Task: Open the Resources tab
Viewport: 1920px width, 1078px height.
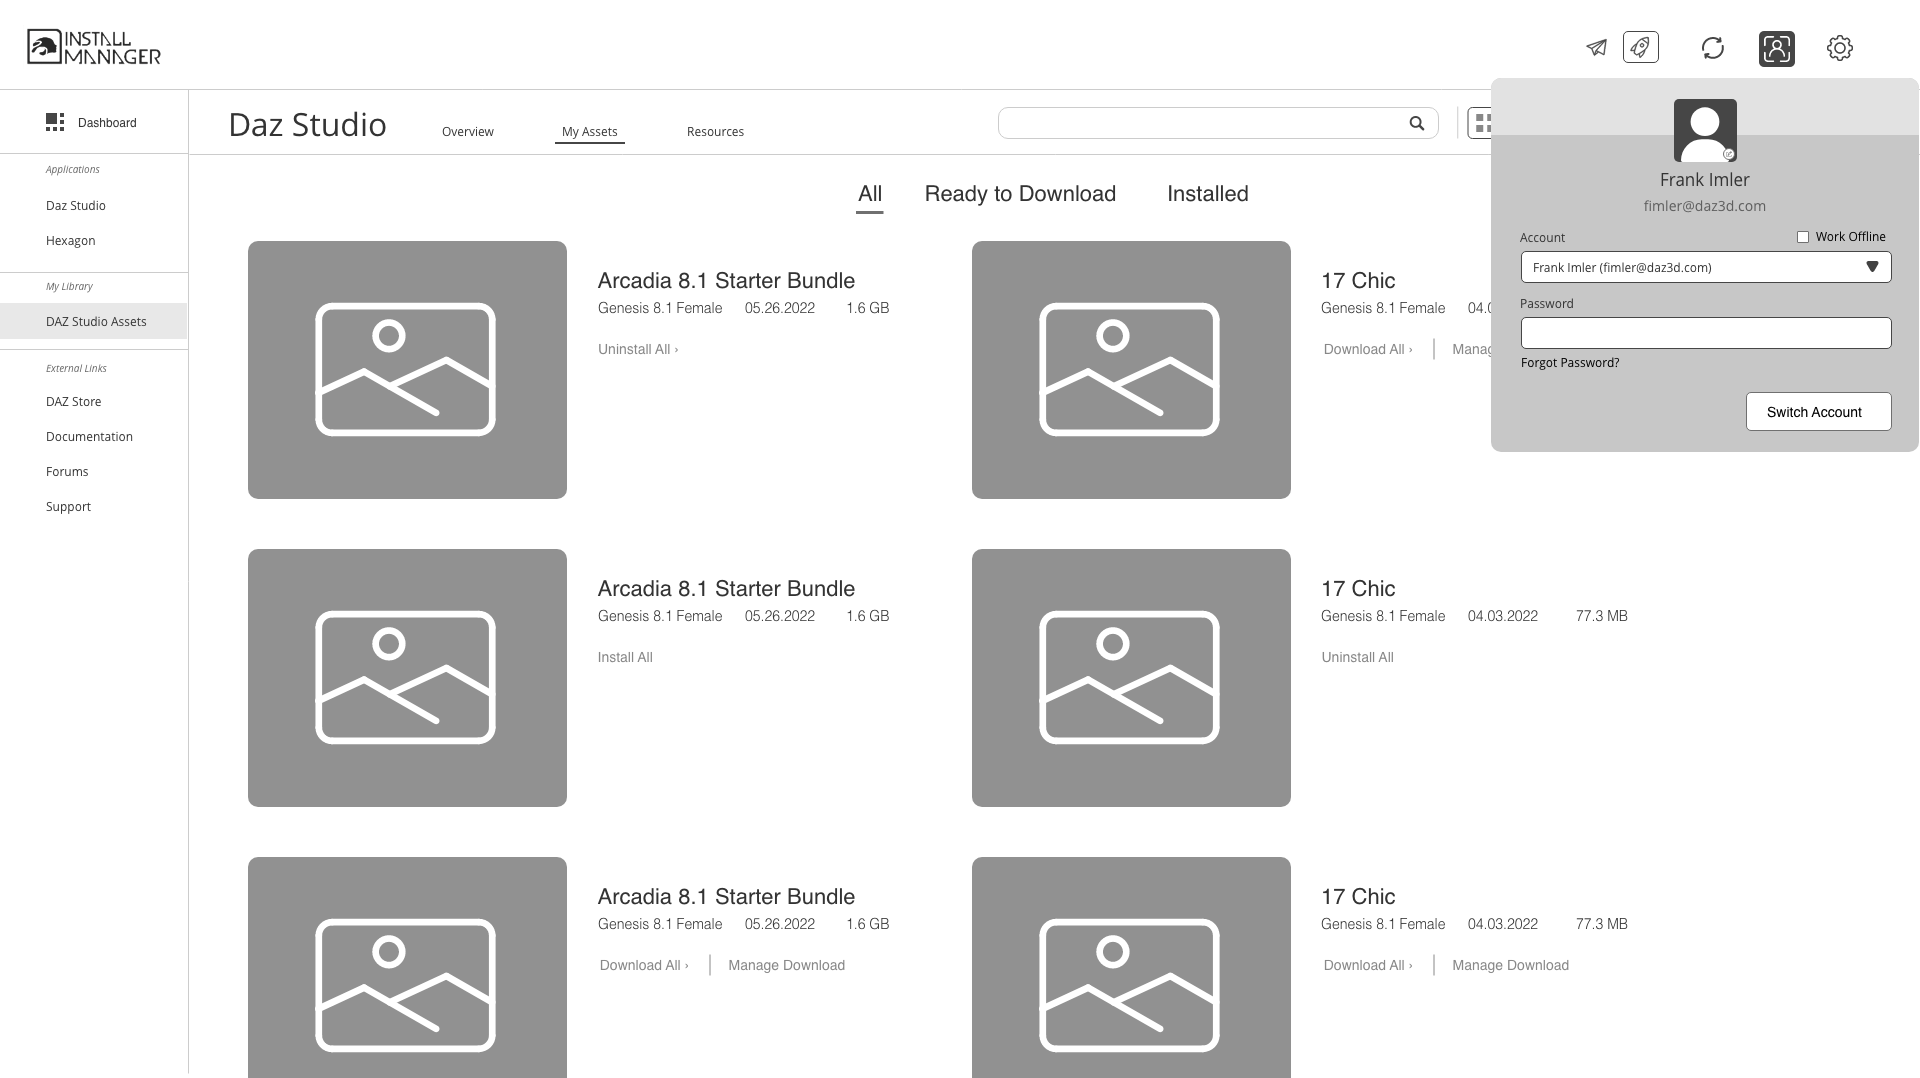Action: click(715, 132)
